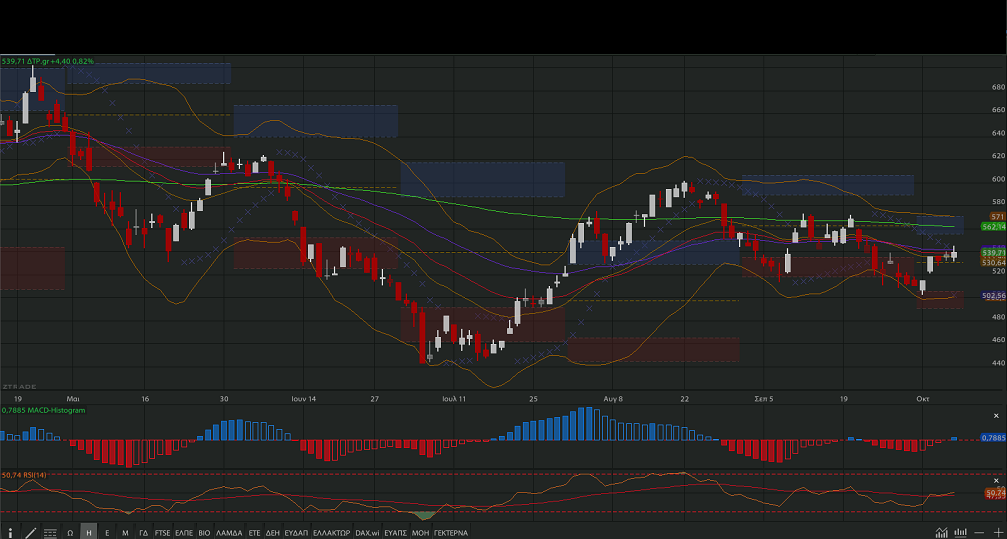Click the 530,64 price axis tag
Image resolution: width=1007 pixels, height=539 pixels.
click(994, 263)
